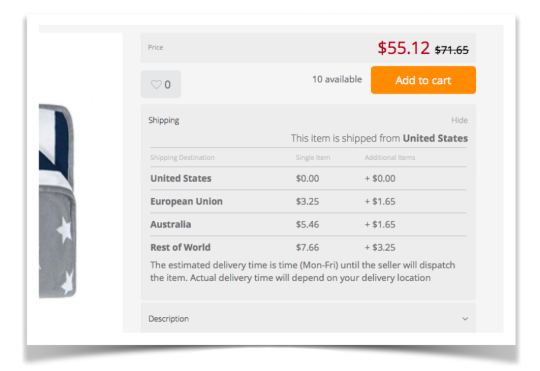This screenshot has width=540, height=371.
Task: Click the Shipping section title
Action: [164, 120]
